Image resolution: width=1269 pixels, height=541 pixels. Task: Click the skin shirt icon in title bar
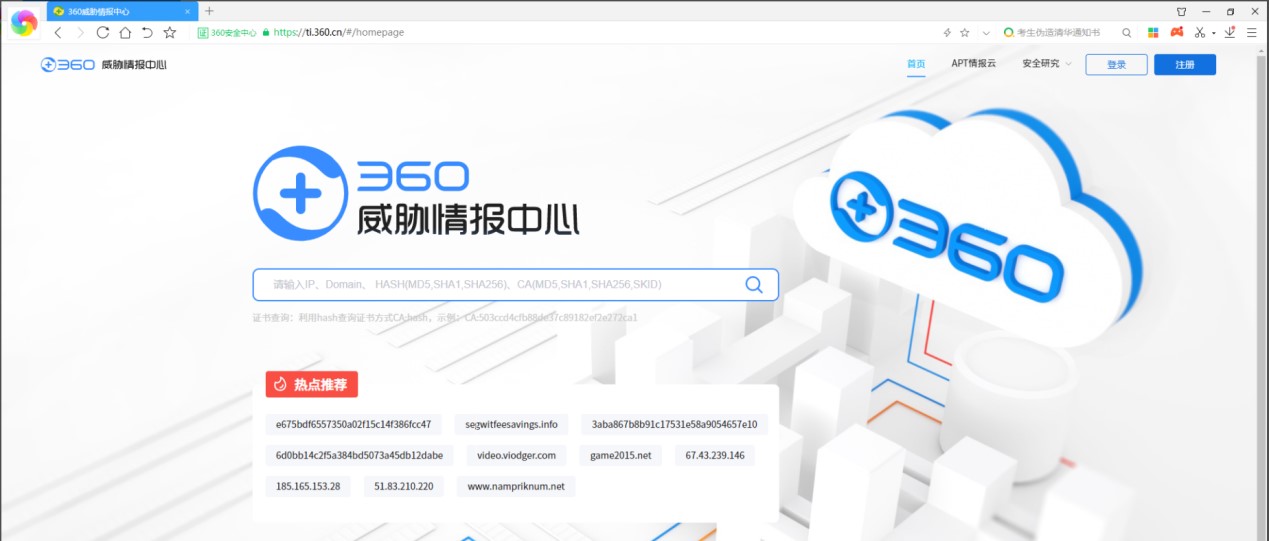point(1181,11)
